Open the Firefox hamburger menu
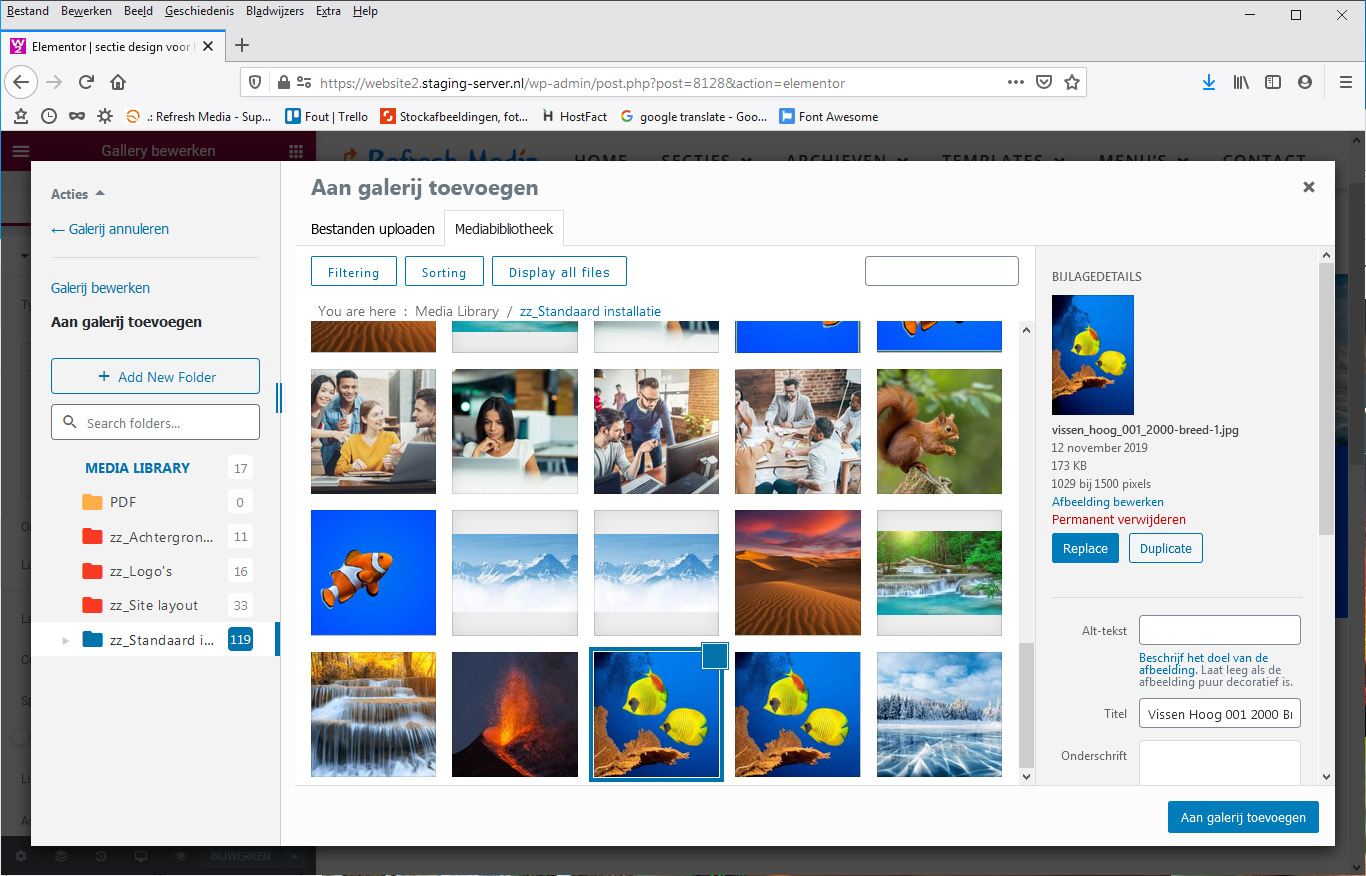Viewport: 1366px width, 876px height. [1345, 82]
